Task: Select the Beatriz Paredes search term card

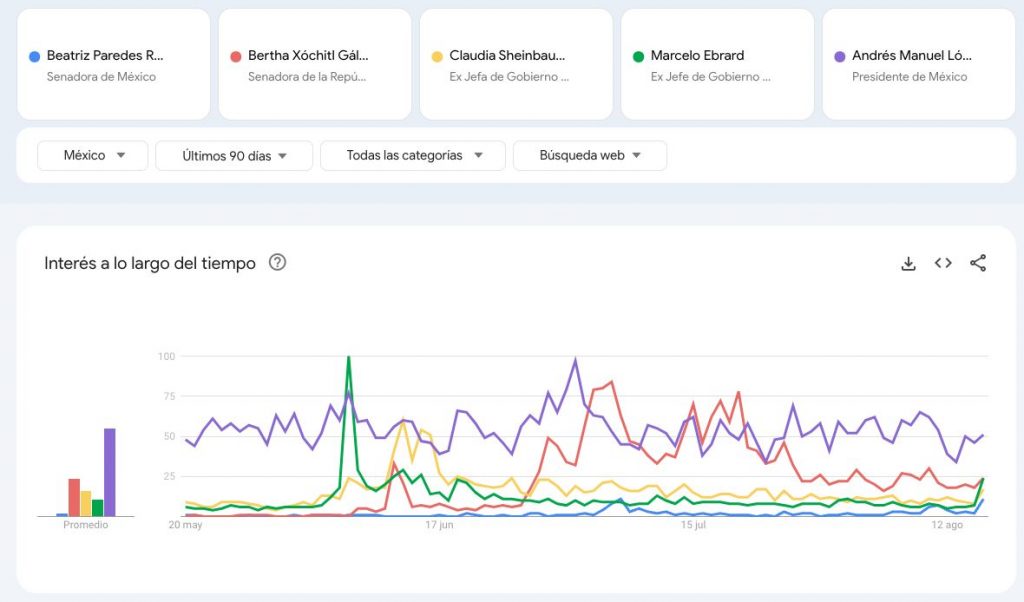Action: 113,64
